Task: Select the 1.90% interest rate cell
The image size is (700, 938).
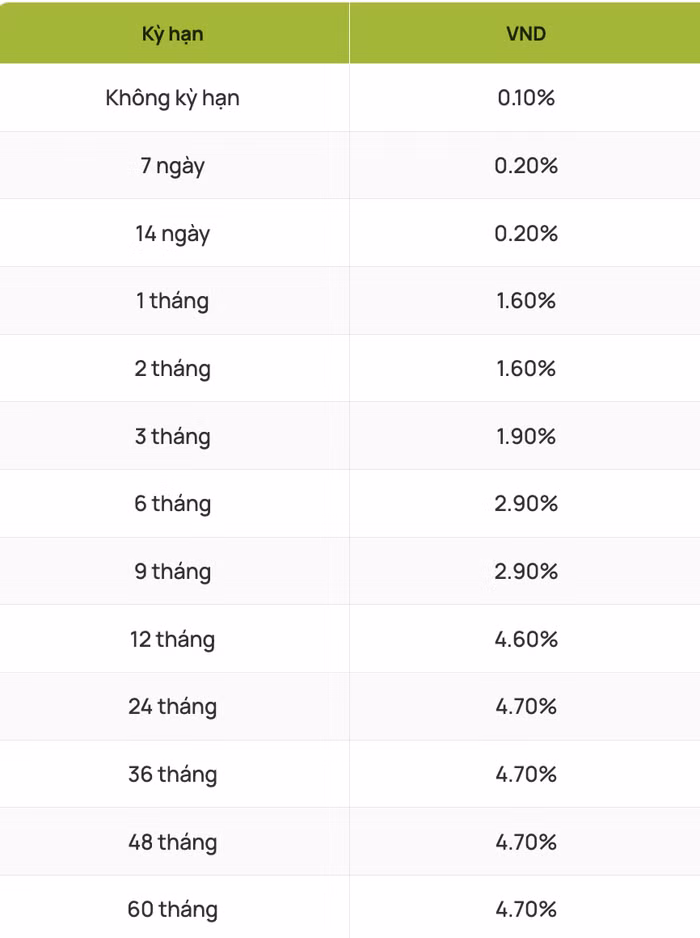Action: pos(525,436)
